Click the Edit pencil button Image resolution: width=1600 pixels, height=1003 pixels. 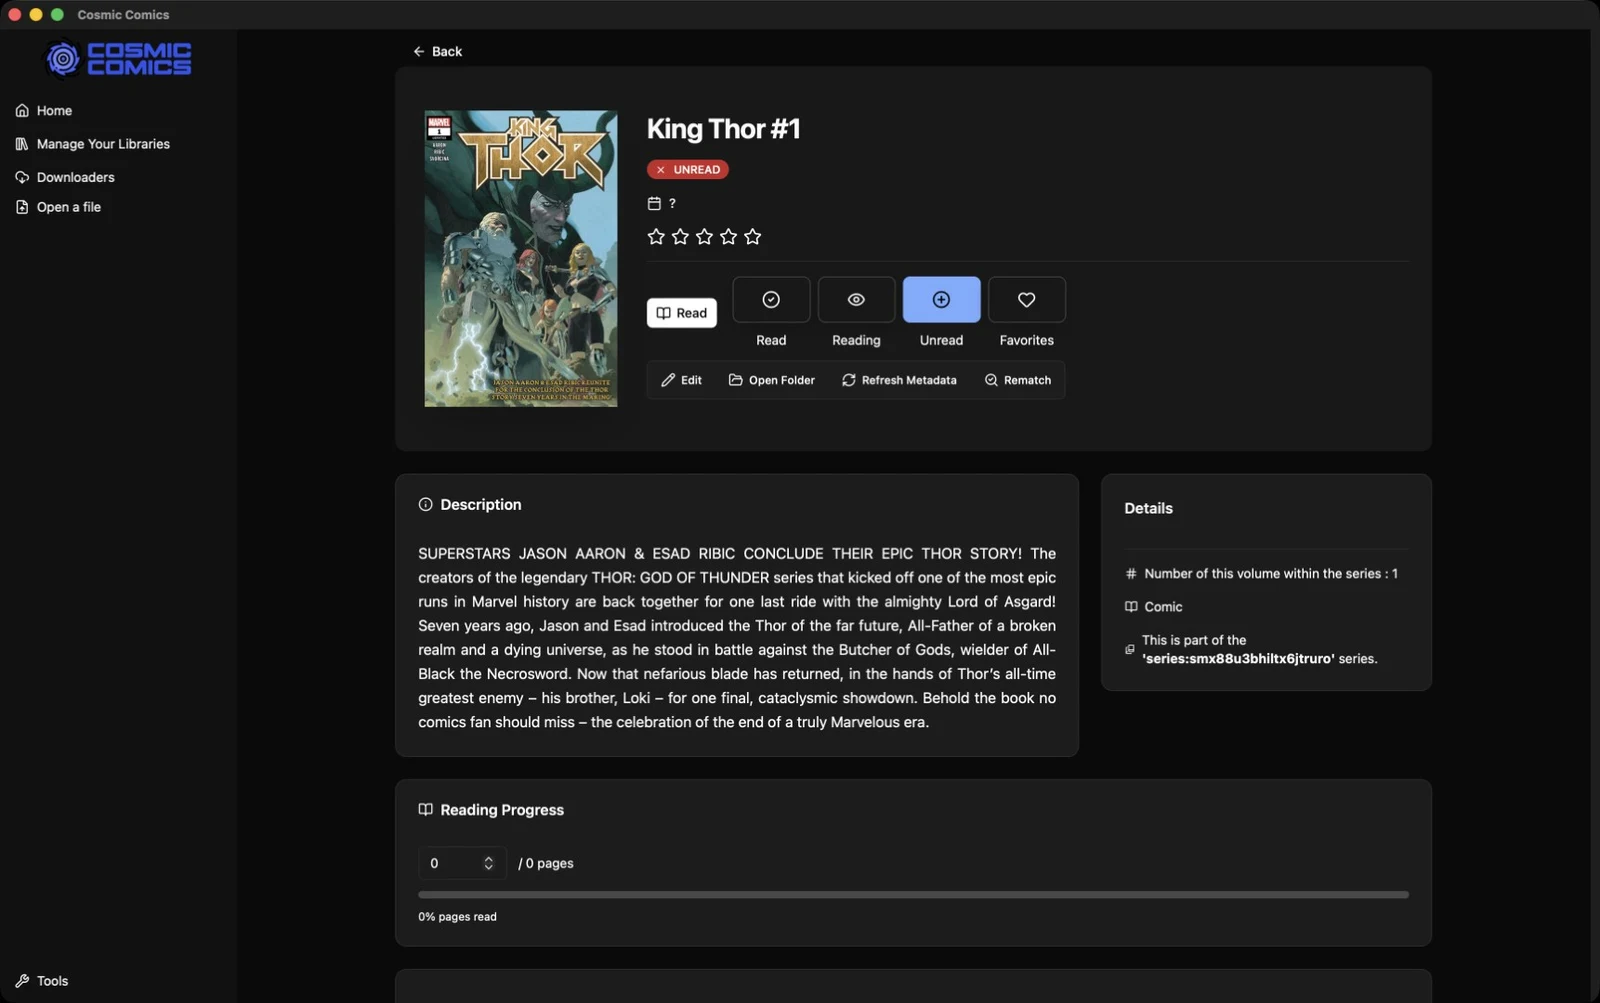[681, 380]
